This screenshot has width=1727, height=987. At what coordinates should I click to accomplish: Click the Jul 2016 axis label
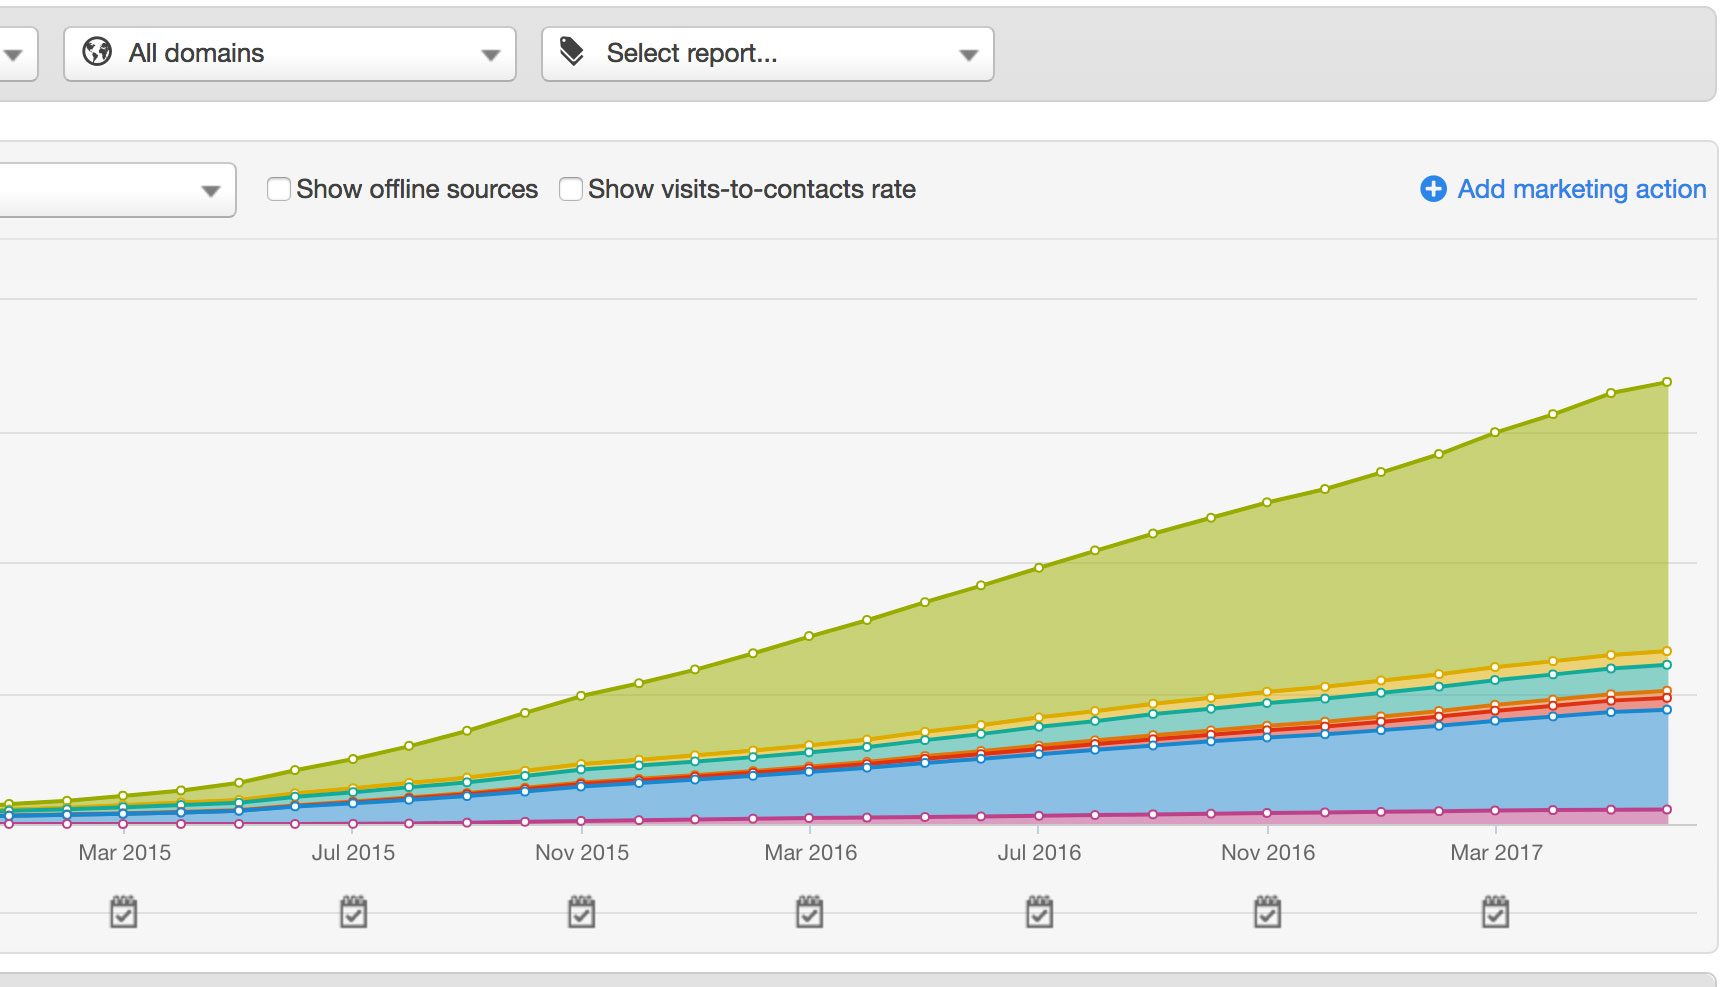[1039, 853]
